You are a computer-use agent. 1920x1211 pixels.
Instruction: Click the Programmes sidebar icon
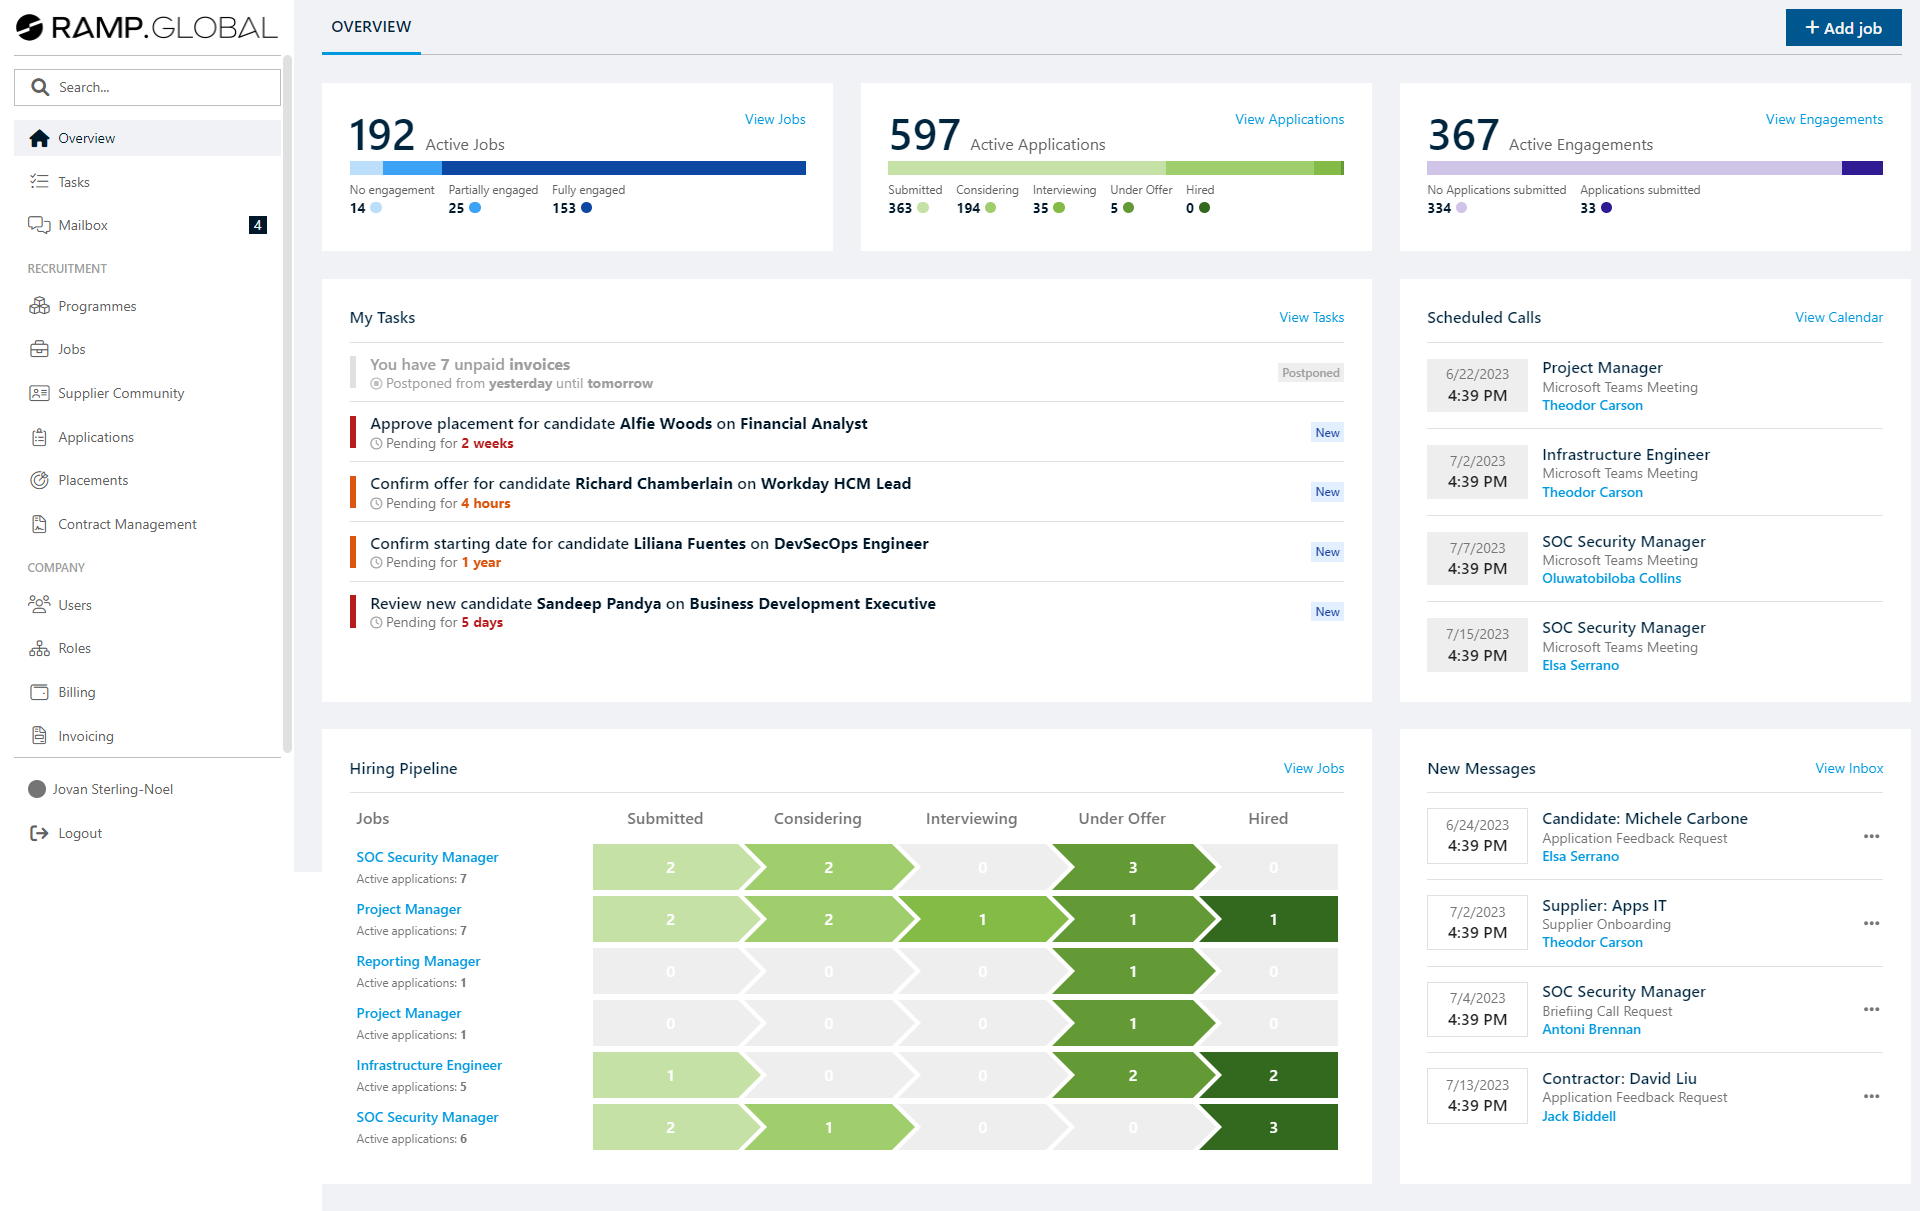click(39, 306)
